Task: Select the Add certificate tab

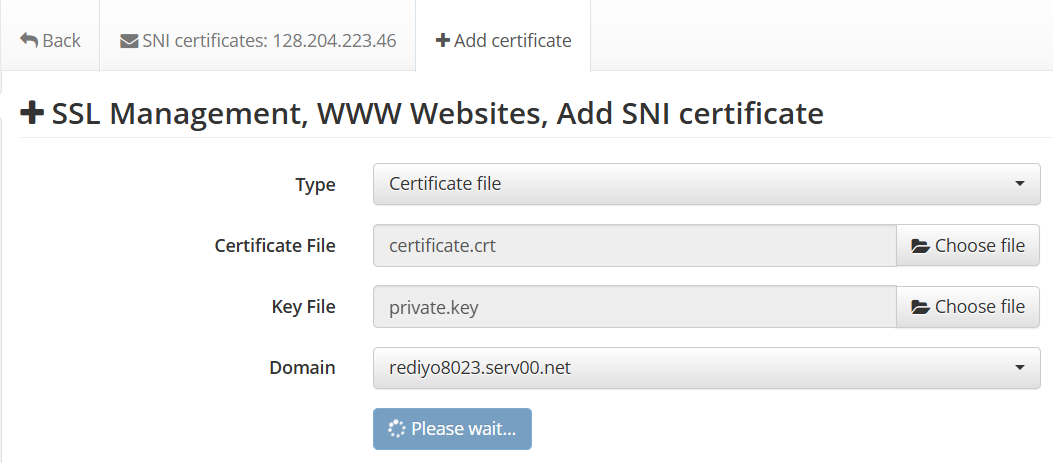Action: point(503,41)
